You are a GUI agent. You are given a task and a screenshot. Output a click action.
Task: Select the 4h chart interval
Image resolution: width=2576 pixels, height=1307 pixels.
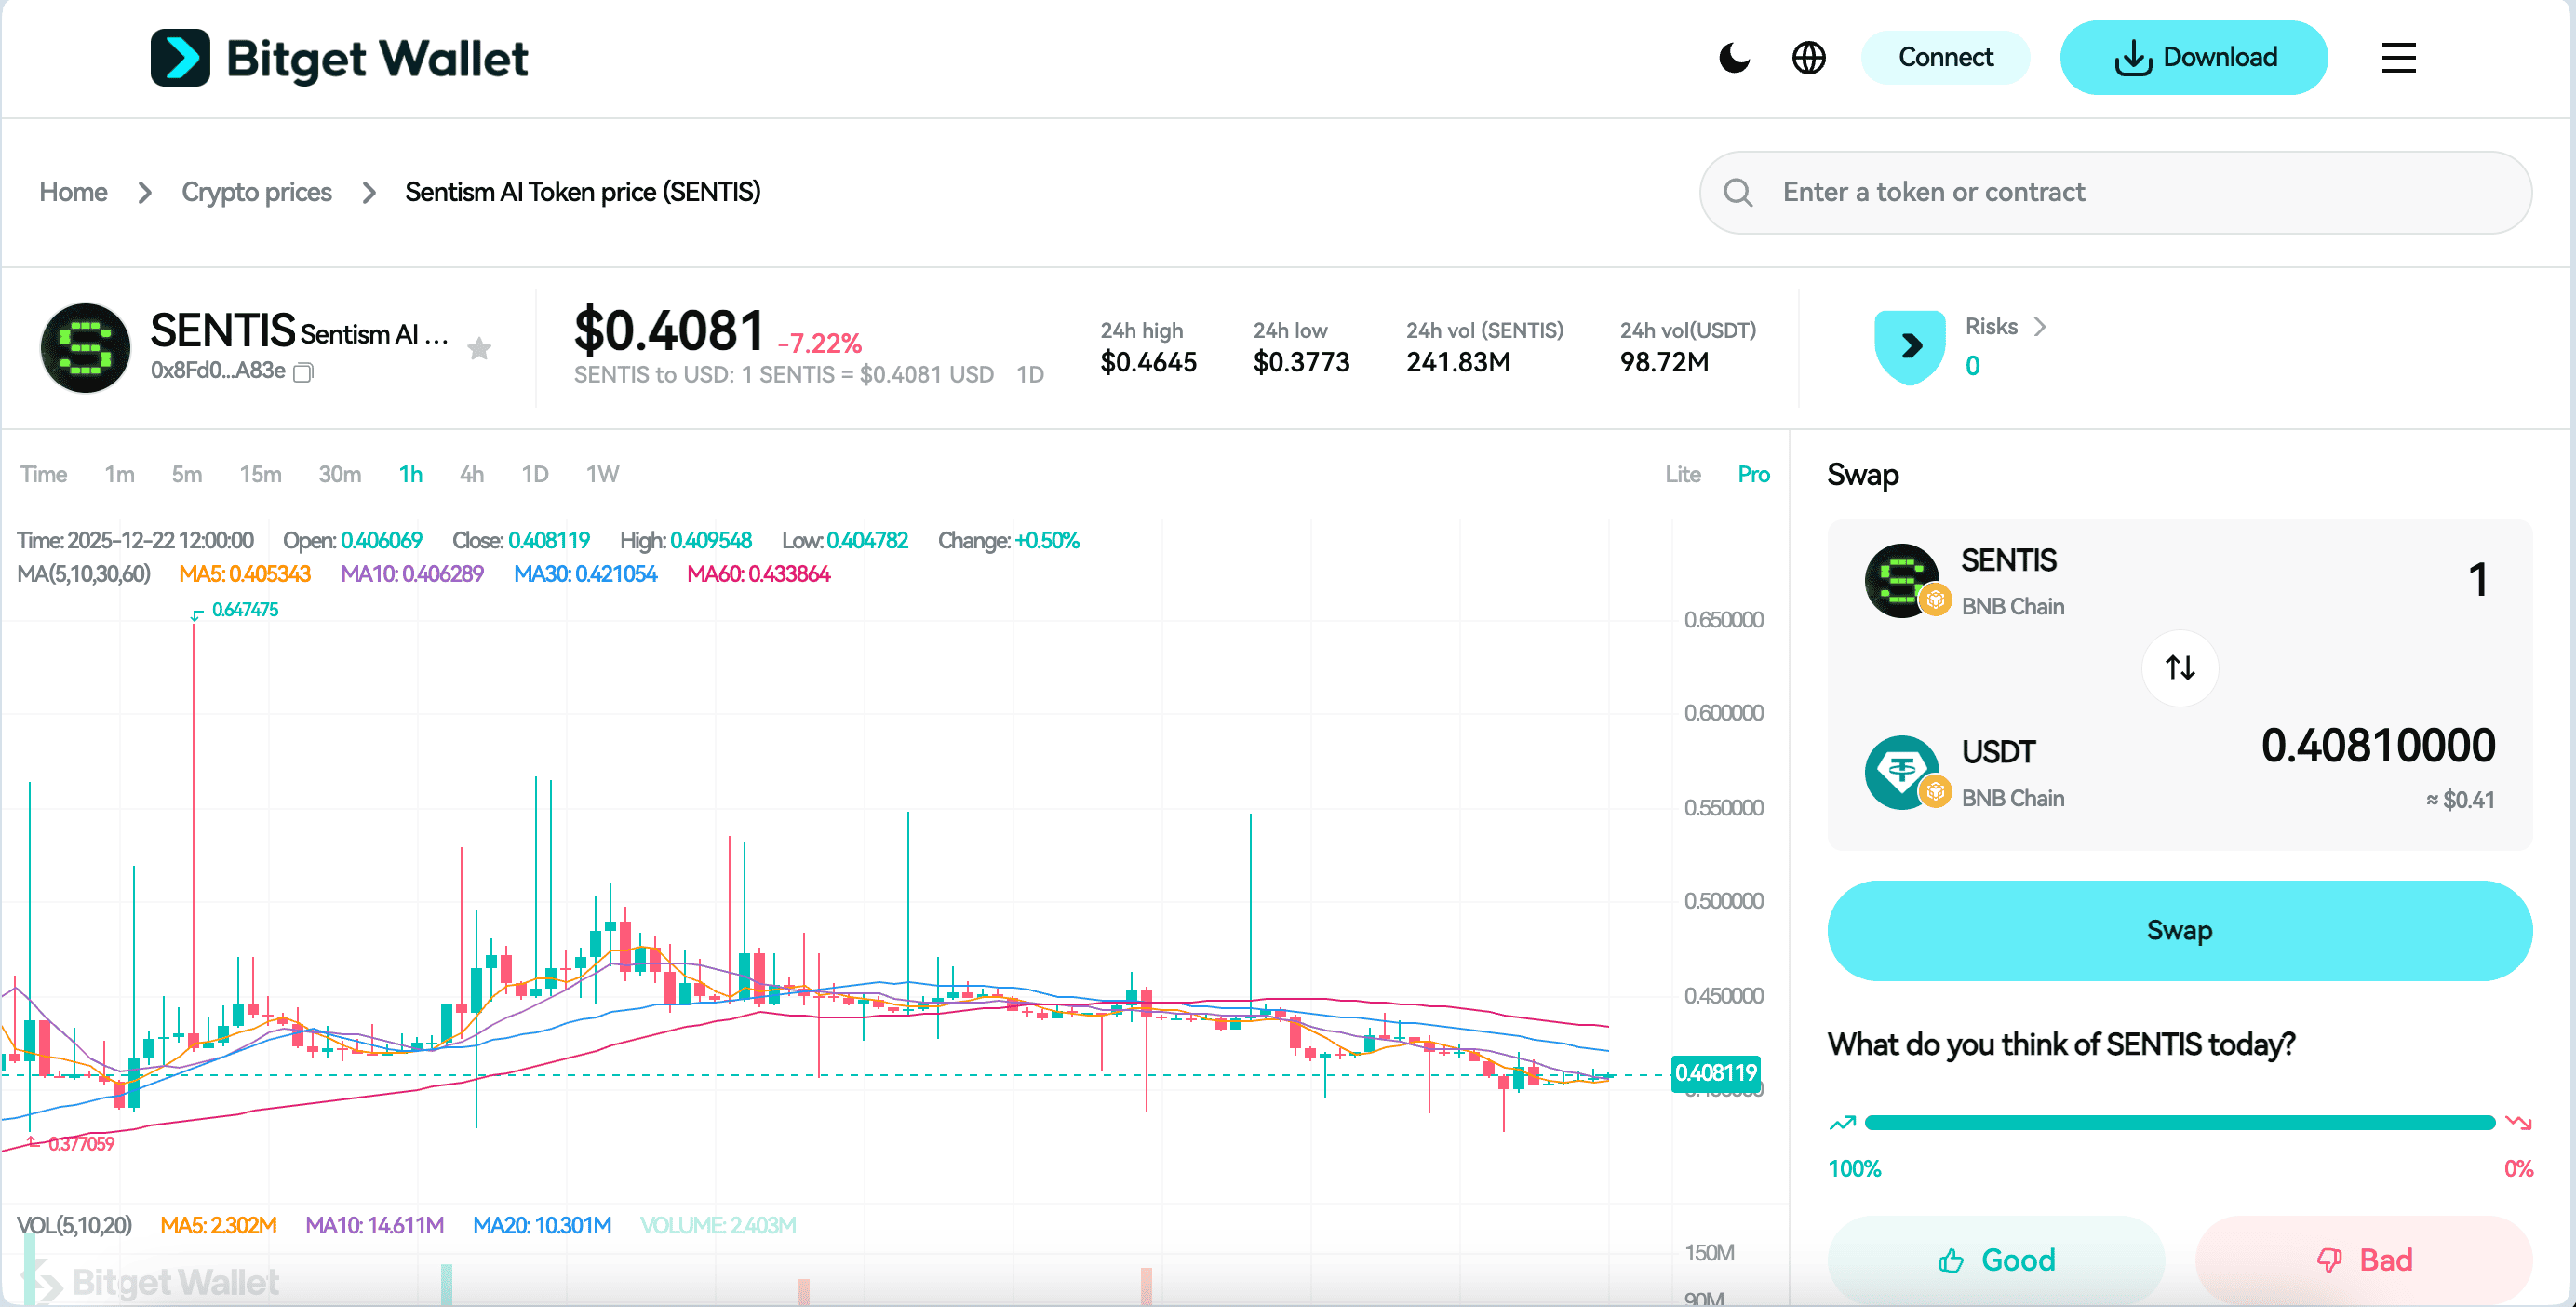(471, 474)
